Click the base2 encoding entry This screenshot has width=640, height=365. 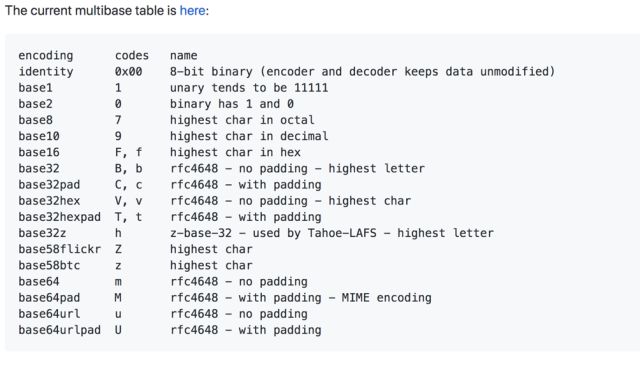click(36, 104)
